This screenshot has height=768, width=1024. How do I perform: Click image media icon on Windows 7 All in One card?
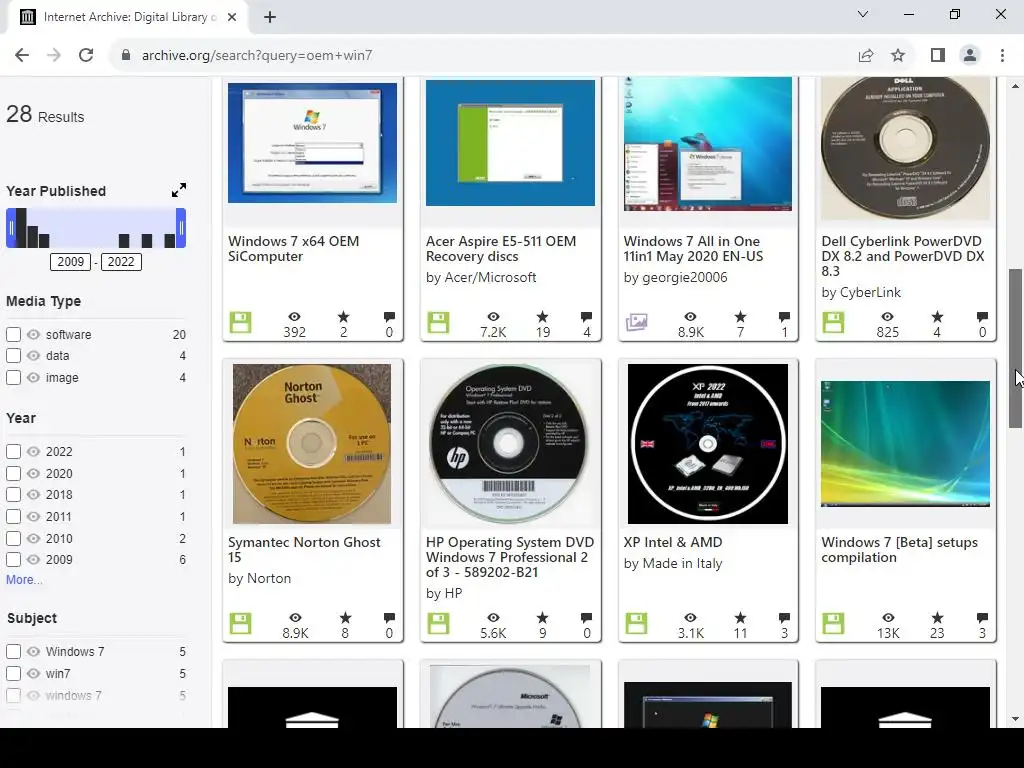pos(636,322)
